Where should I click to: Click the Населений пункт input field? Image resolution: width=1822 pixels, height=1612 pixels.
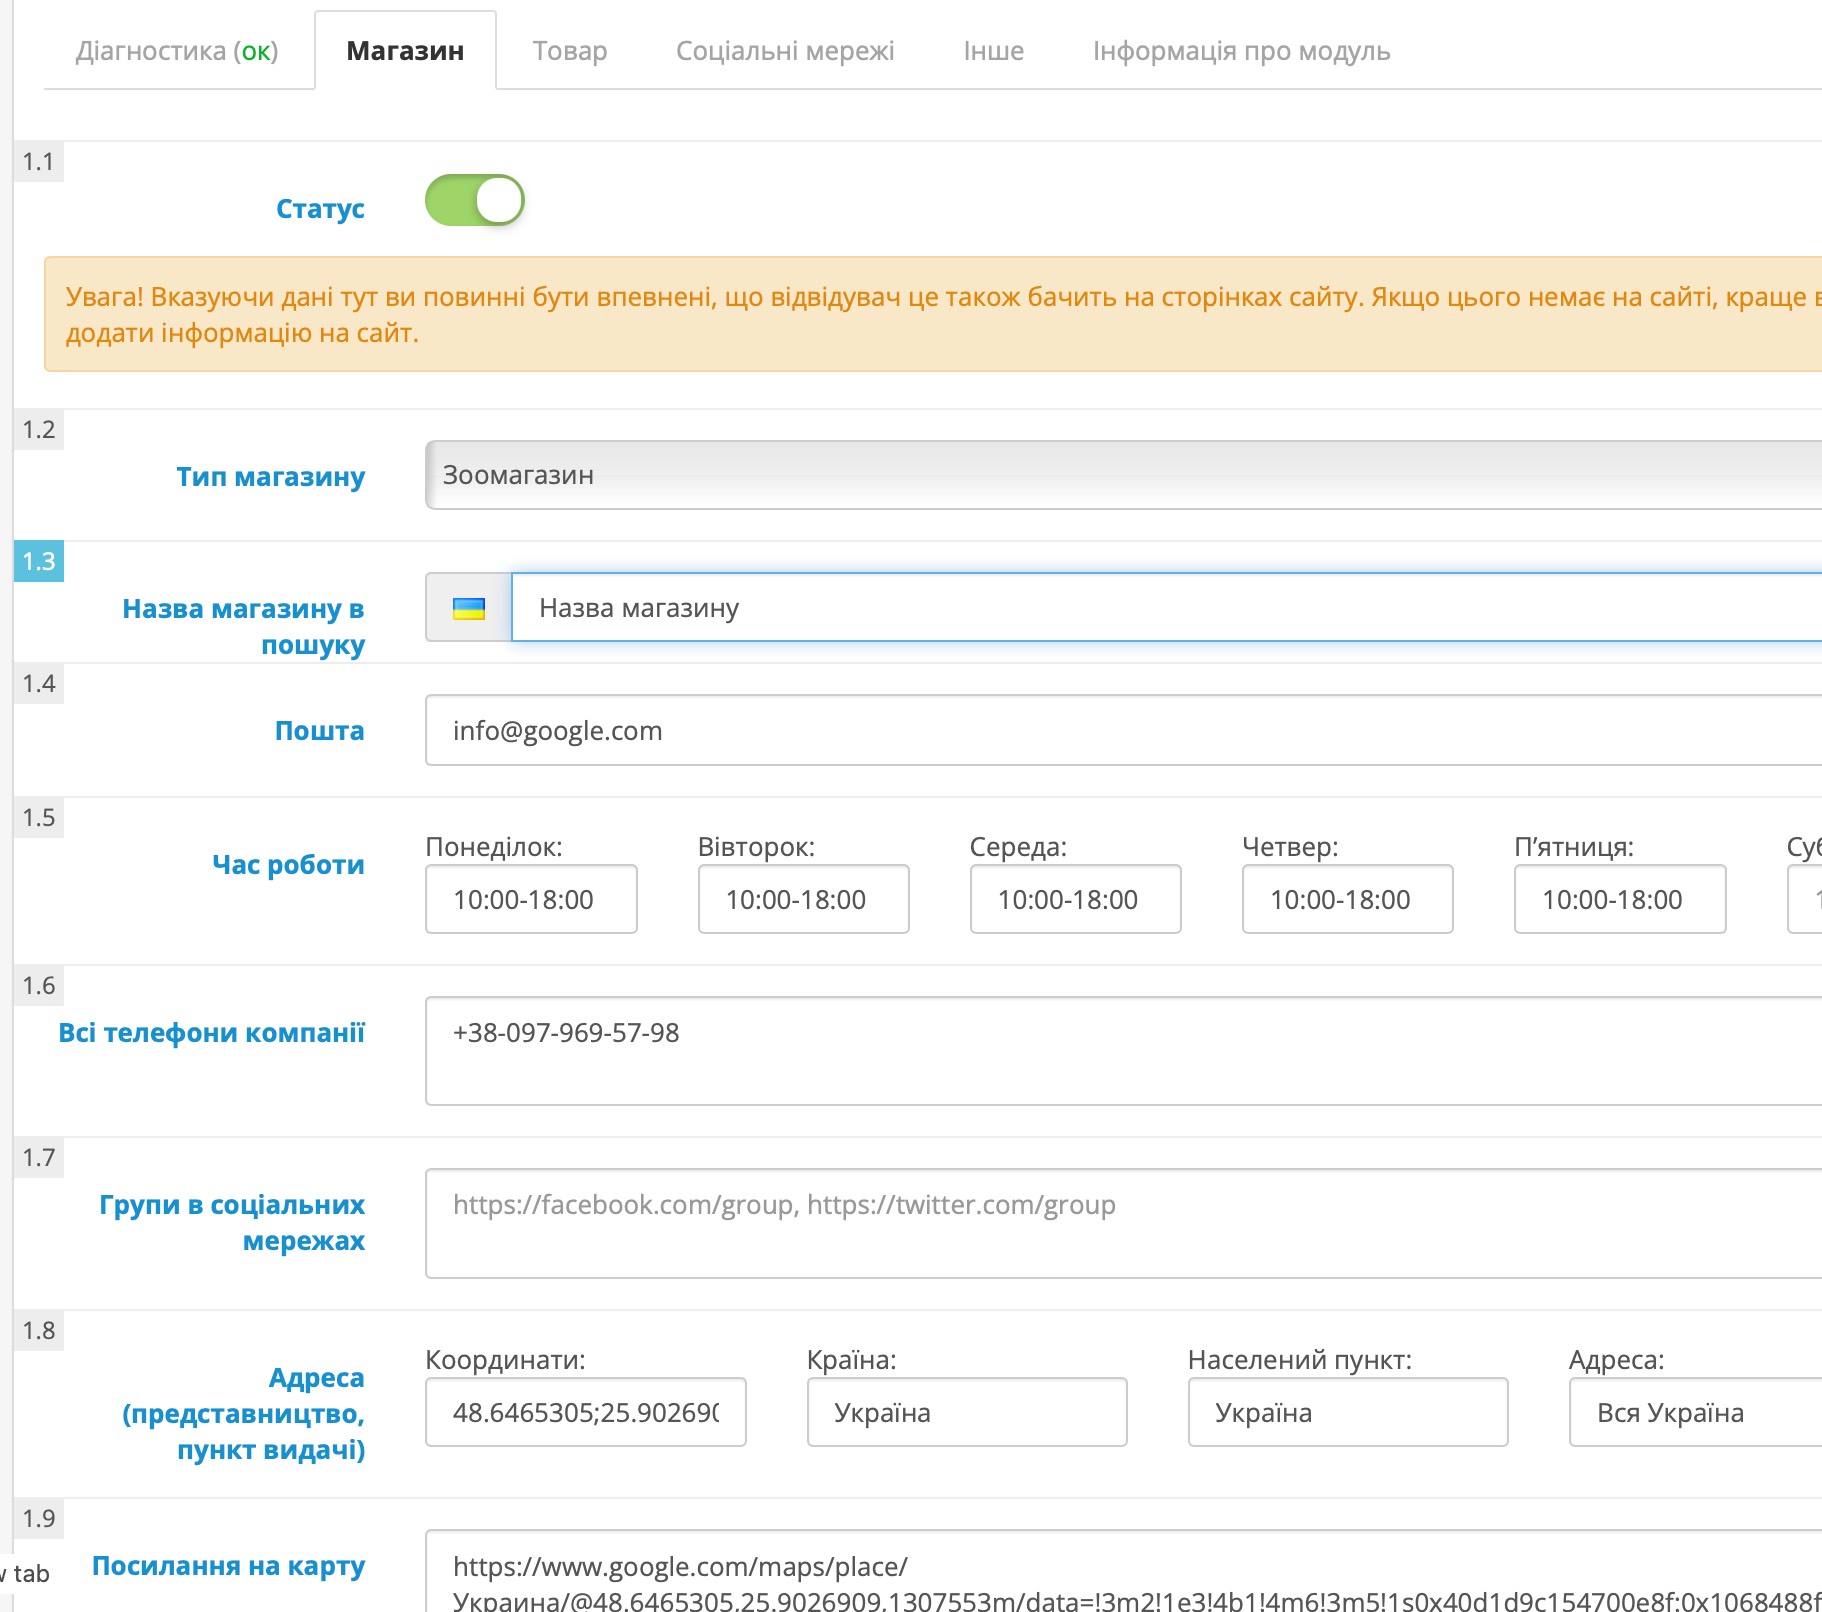click(1348, 1412)
